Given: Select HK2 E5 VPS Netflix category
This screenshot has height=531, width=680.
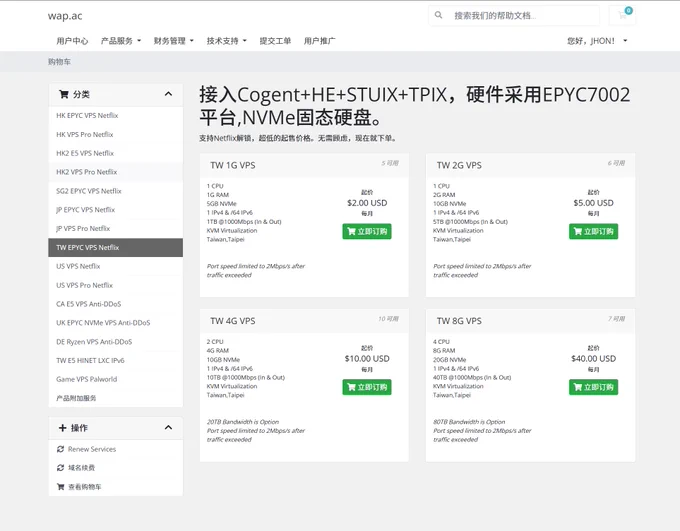Looking at the screenshot, I should coord(115,153).
